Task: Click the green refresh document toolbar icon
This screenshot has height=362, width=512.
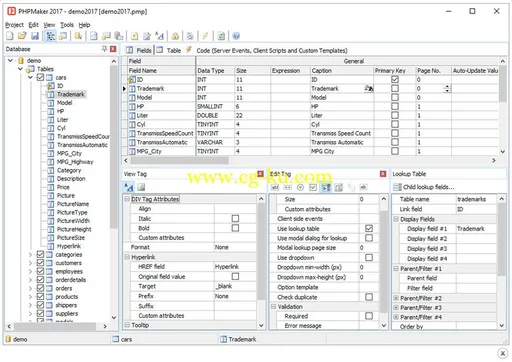Action: (221, 36)
